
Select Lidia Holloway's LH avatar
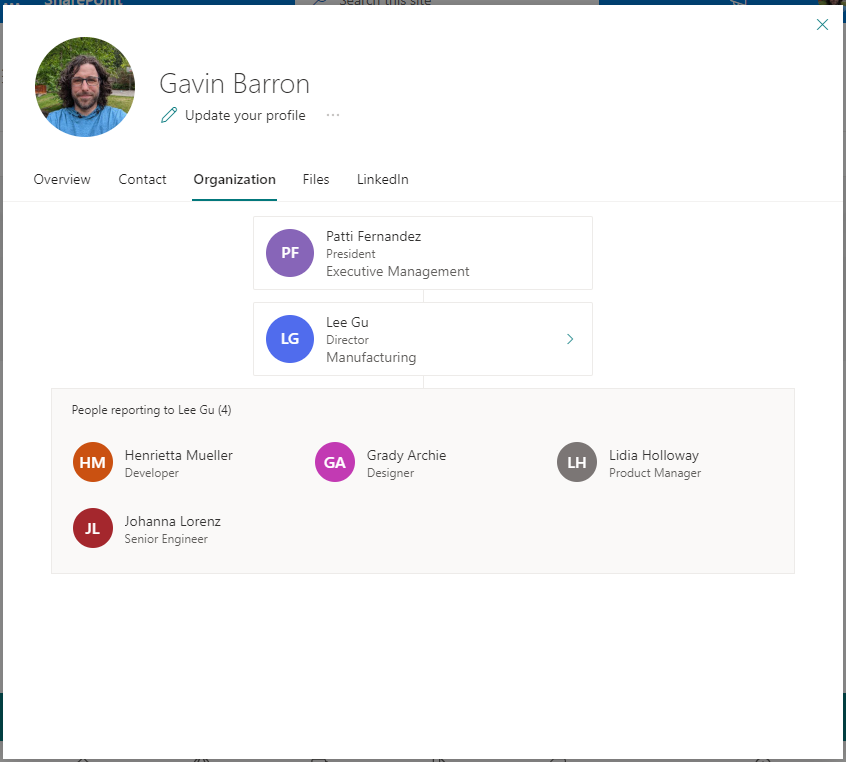click(576, 462)
